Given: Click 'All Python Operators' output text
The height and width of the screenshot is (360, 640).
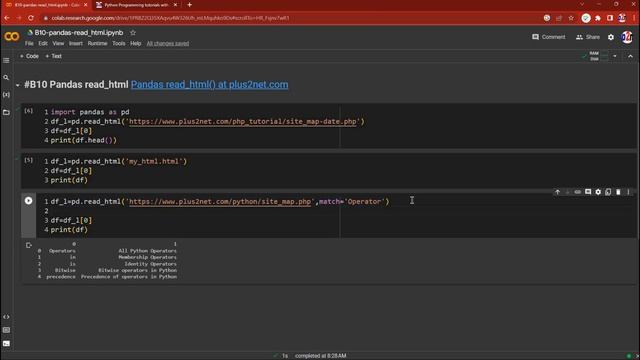Looking at the screenshot, I should pos(148,251).
